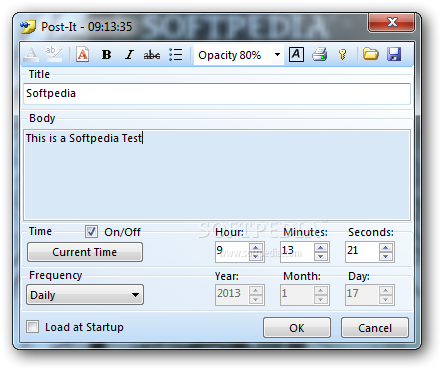Viewport: 442px width, 370px height.
Task: Close the Post-It window
Action: tap(392, 22)
